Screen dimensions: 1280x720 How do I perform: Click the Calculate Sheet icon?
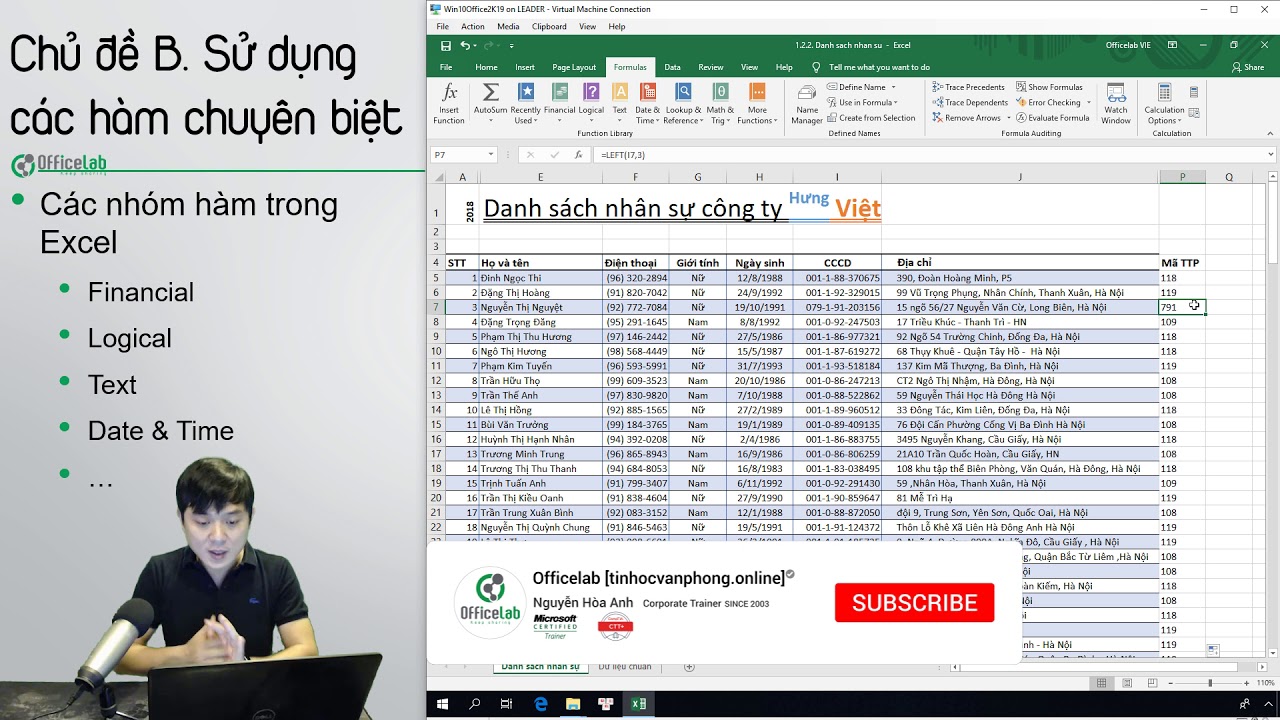(1194, 111)
